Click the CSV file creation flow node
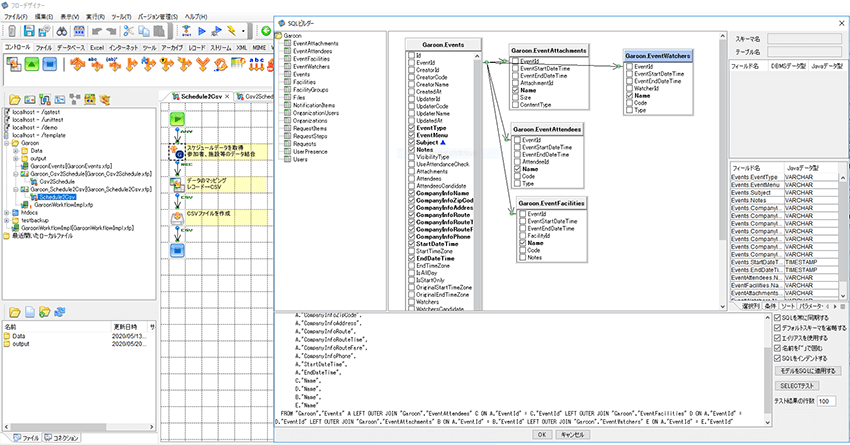This screenshot has height=445, width=850. point(178,215)
